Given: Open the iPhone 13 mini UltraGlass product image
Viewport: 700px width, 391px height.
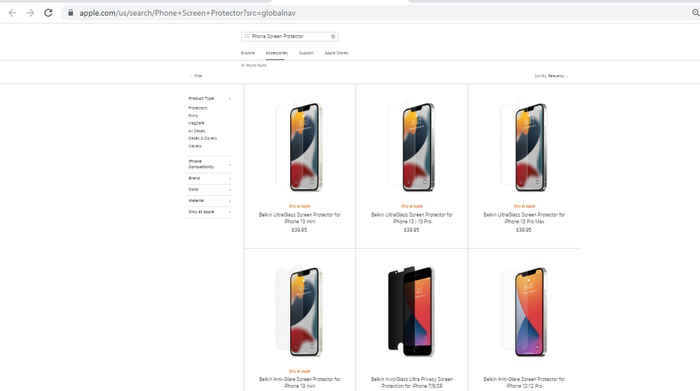Looking at the screenshot, I should click(x=300, y=146).
